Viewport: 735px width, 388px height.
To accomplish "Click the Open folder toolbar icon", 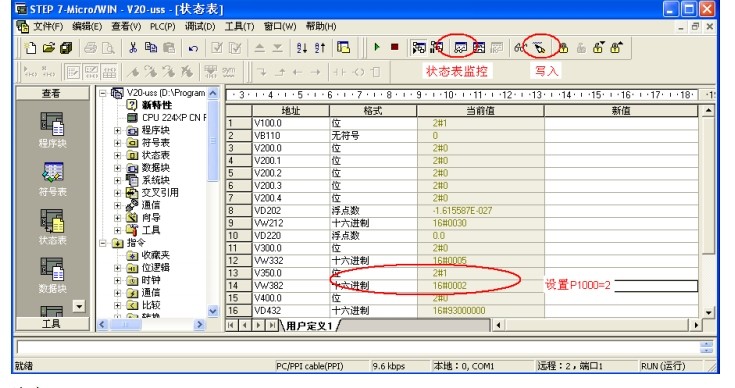I will click(49, 47).
